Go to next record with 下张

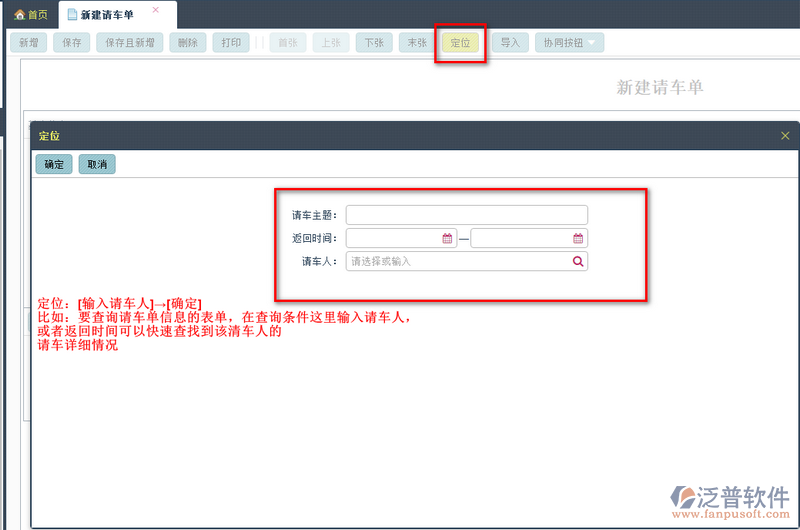click(x=374, y=43)
